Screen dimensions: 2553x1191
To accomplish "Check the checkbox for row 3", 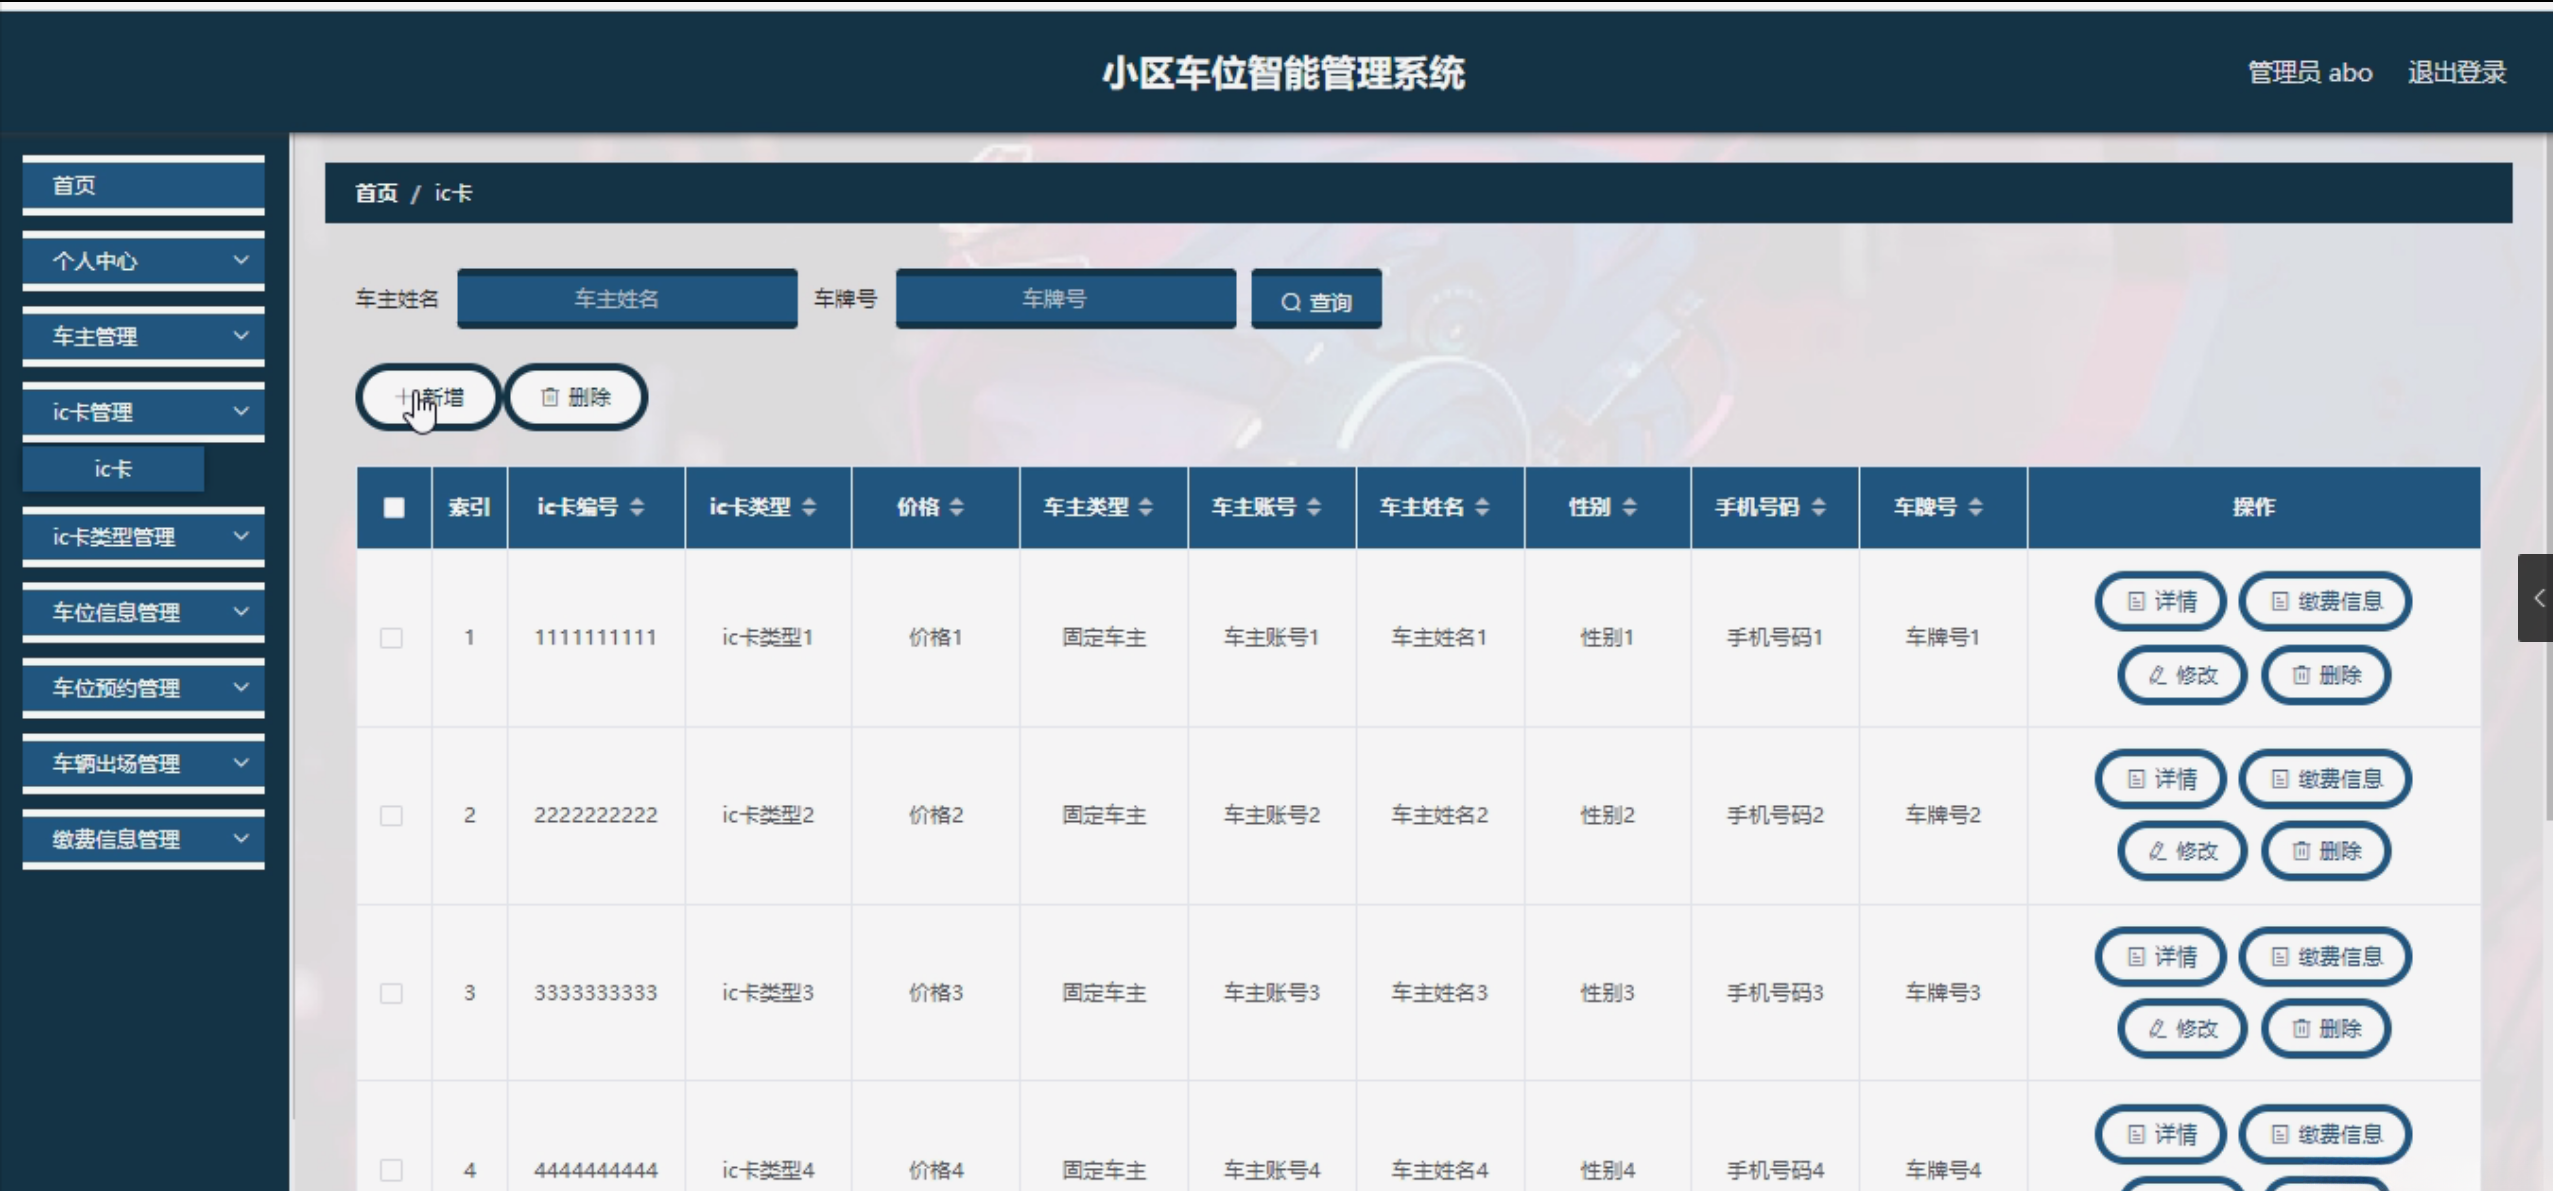I will (x=392, y=993).
